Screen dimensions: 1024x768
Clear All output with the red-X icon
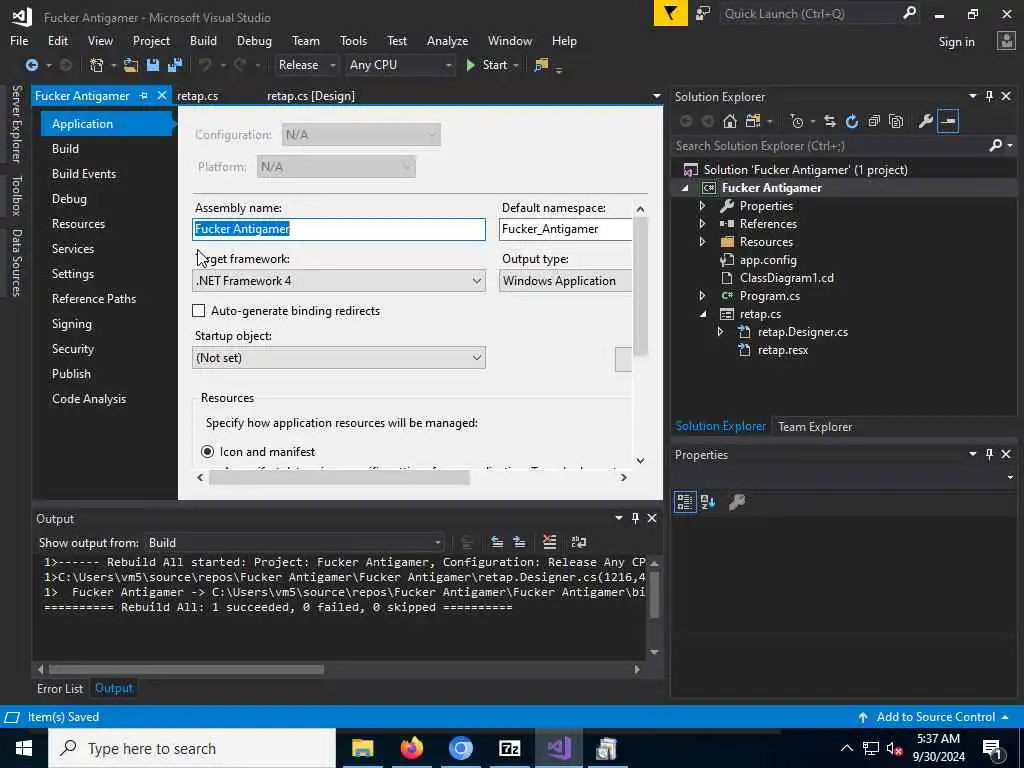pos(549,542)
